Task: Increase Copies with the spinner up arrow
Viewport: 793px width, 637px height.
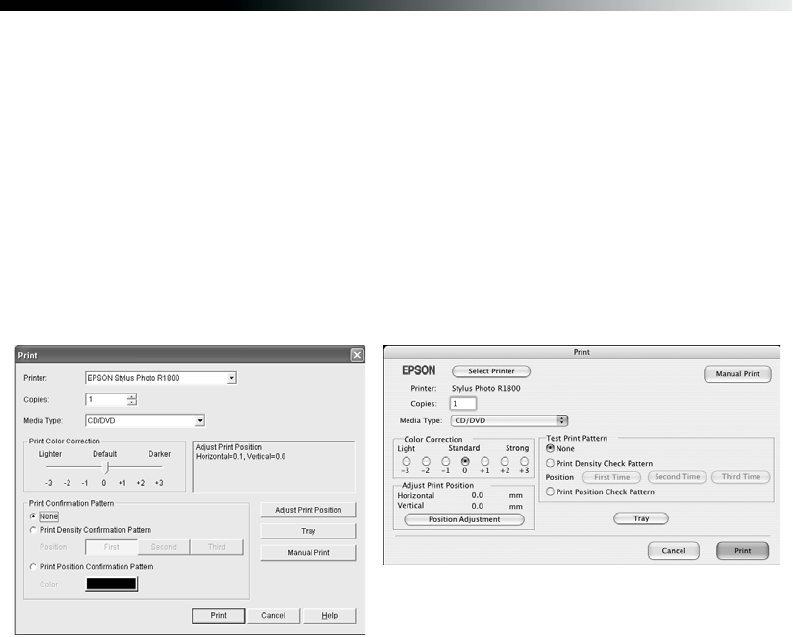Action: coord(132,396)
